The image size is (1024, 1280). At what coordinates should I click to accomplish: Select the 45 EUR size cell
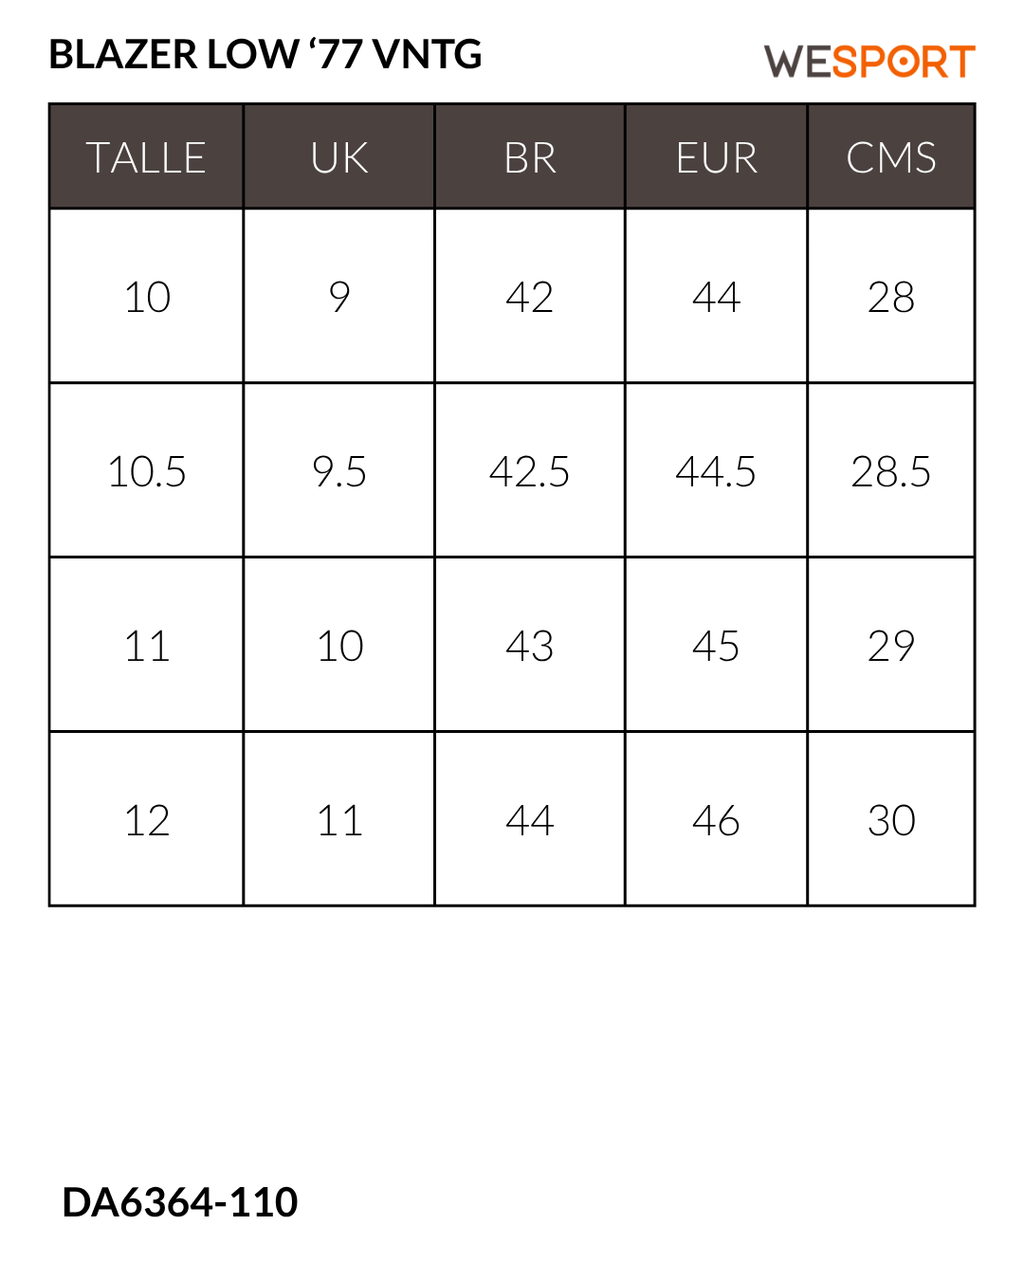tap(716, 645)
